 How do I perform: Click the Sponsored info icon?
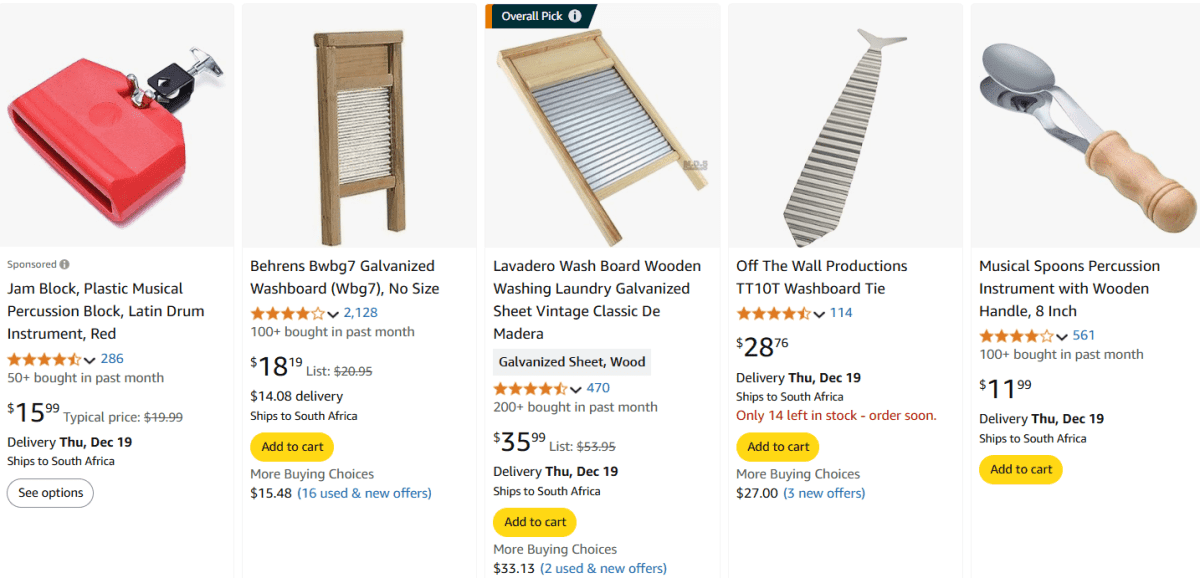(x=65, y=263)
